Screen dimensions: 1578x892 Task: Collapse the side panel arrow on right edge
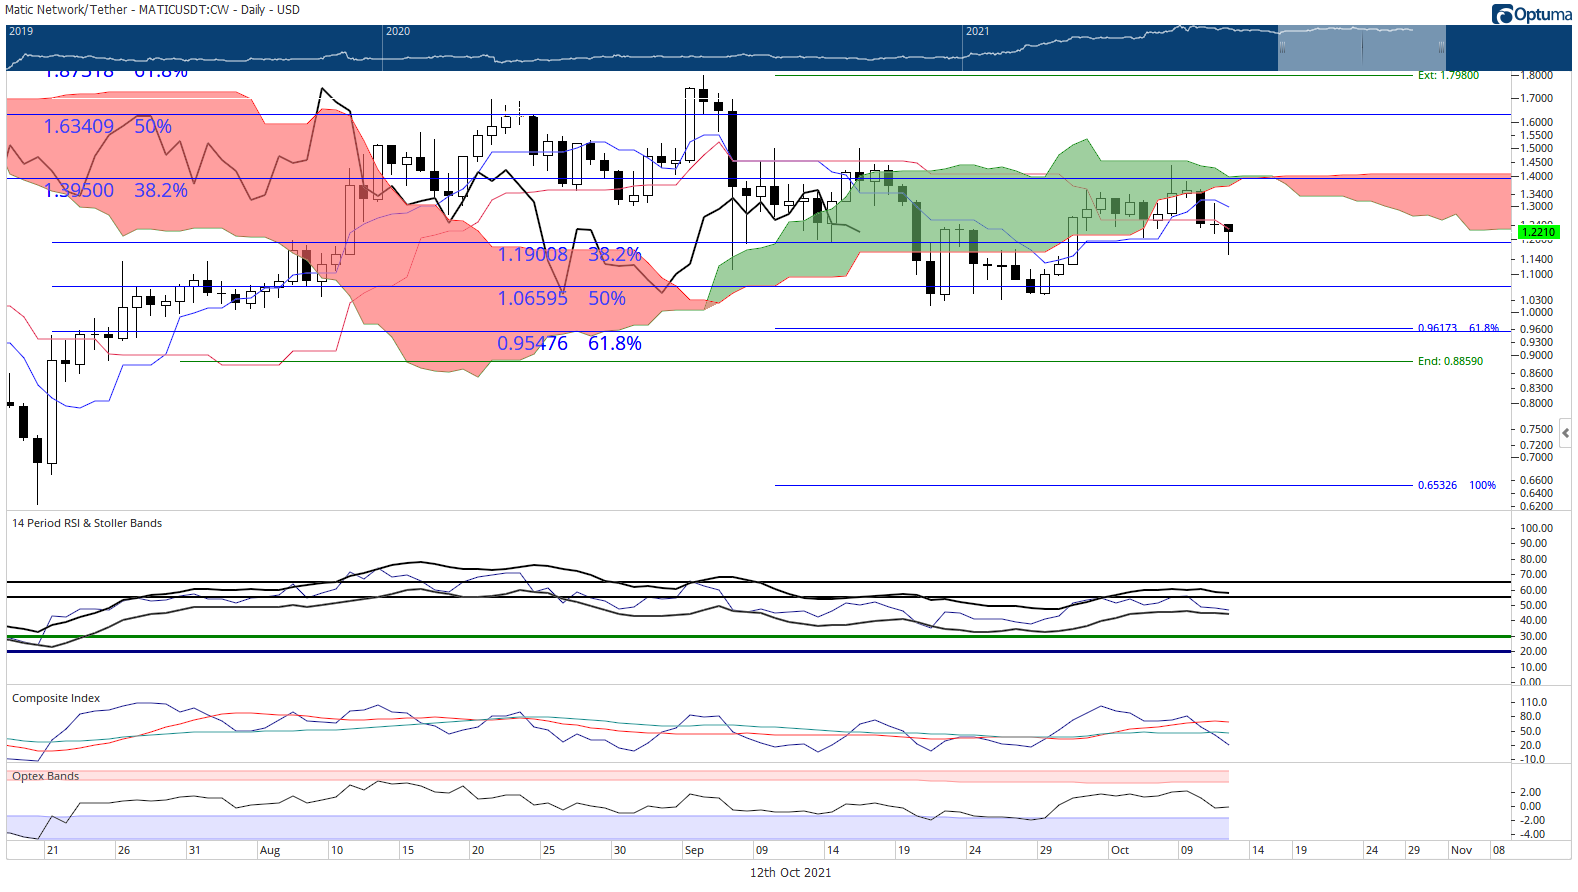(1565, 433)
